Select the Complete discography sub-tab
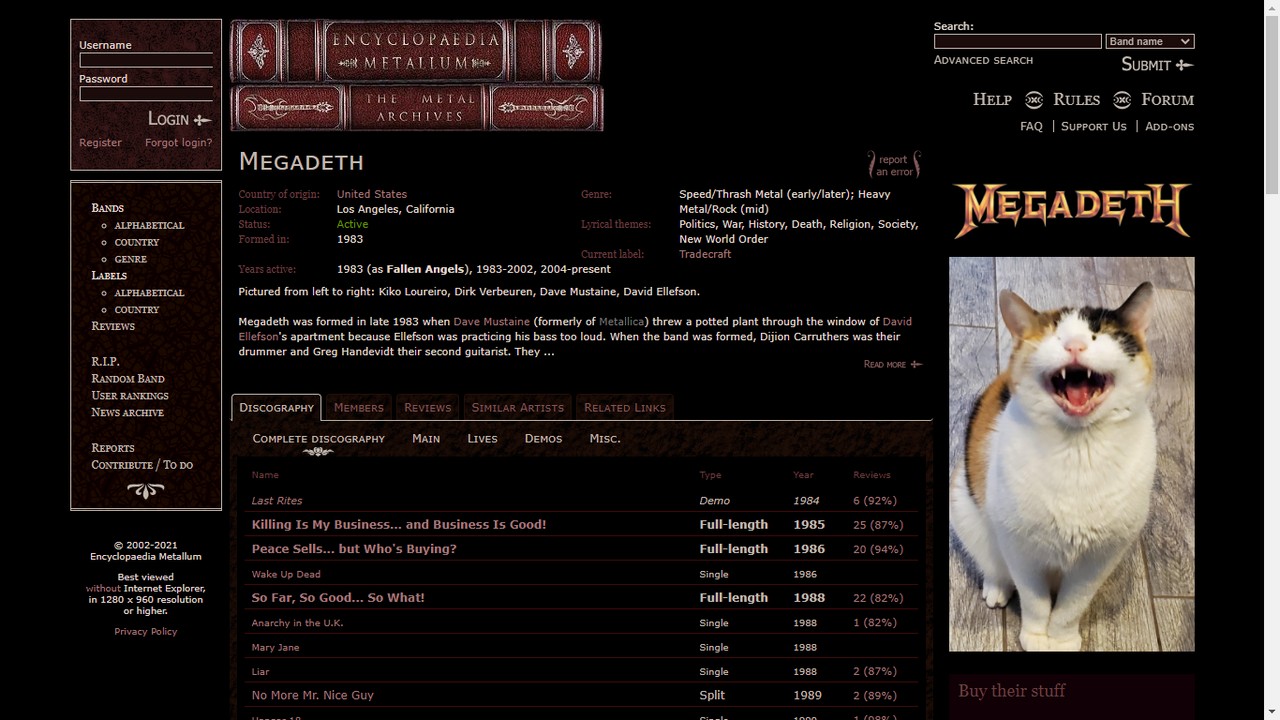1280x720 pixels. tap(319, 439)
